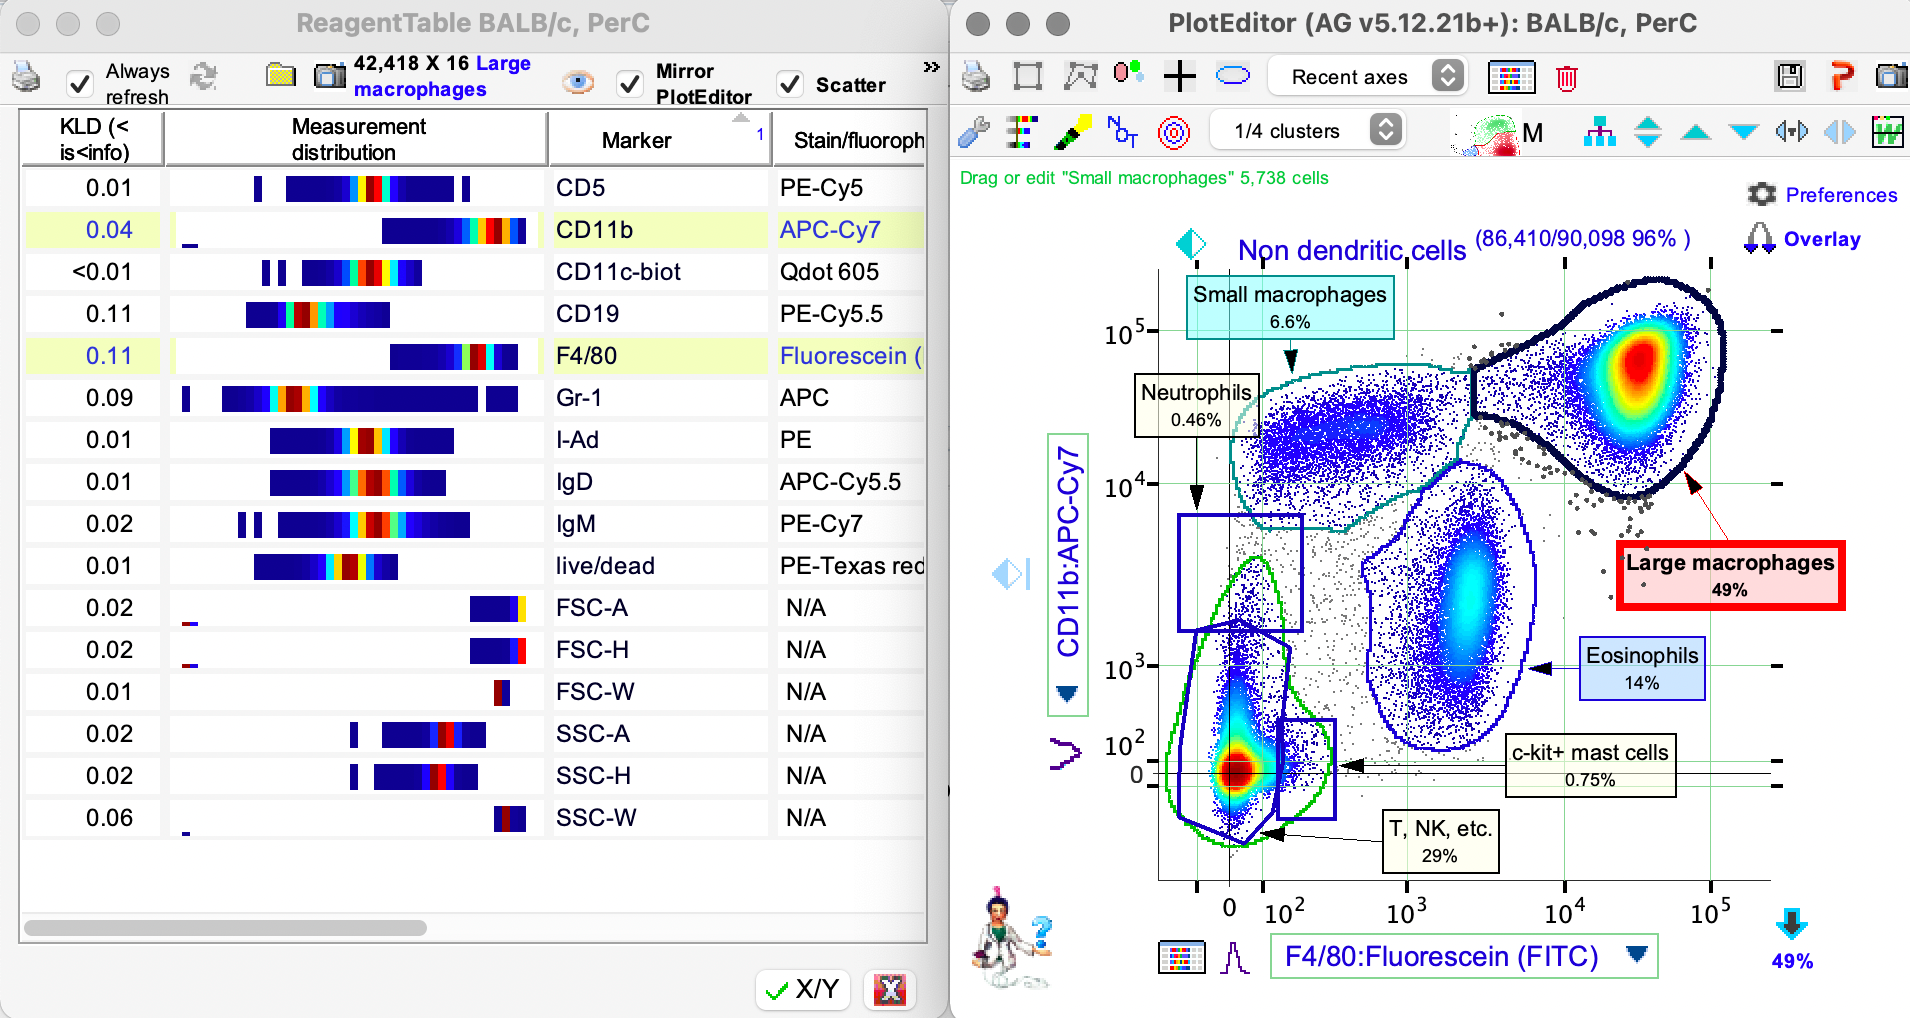The image size is (1910, 1018).
Task: Select the quadrant crosshair gate tool
Action: tap(1181, 75)
